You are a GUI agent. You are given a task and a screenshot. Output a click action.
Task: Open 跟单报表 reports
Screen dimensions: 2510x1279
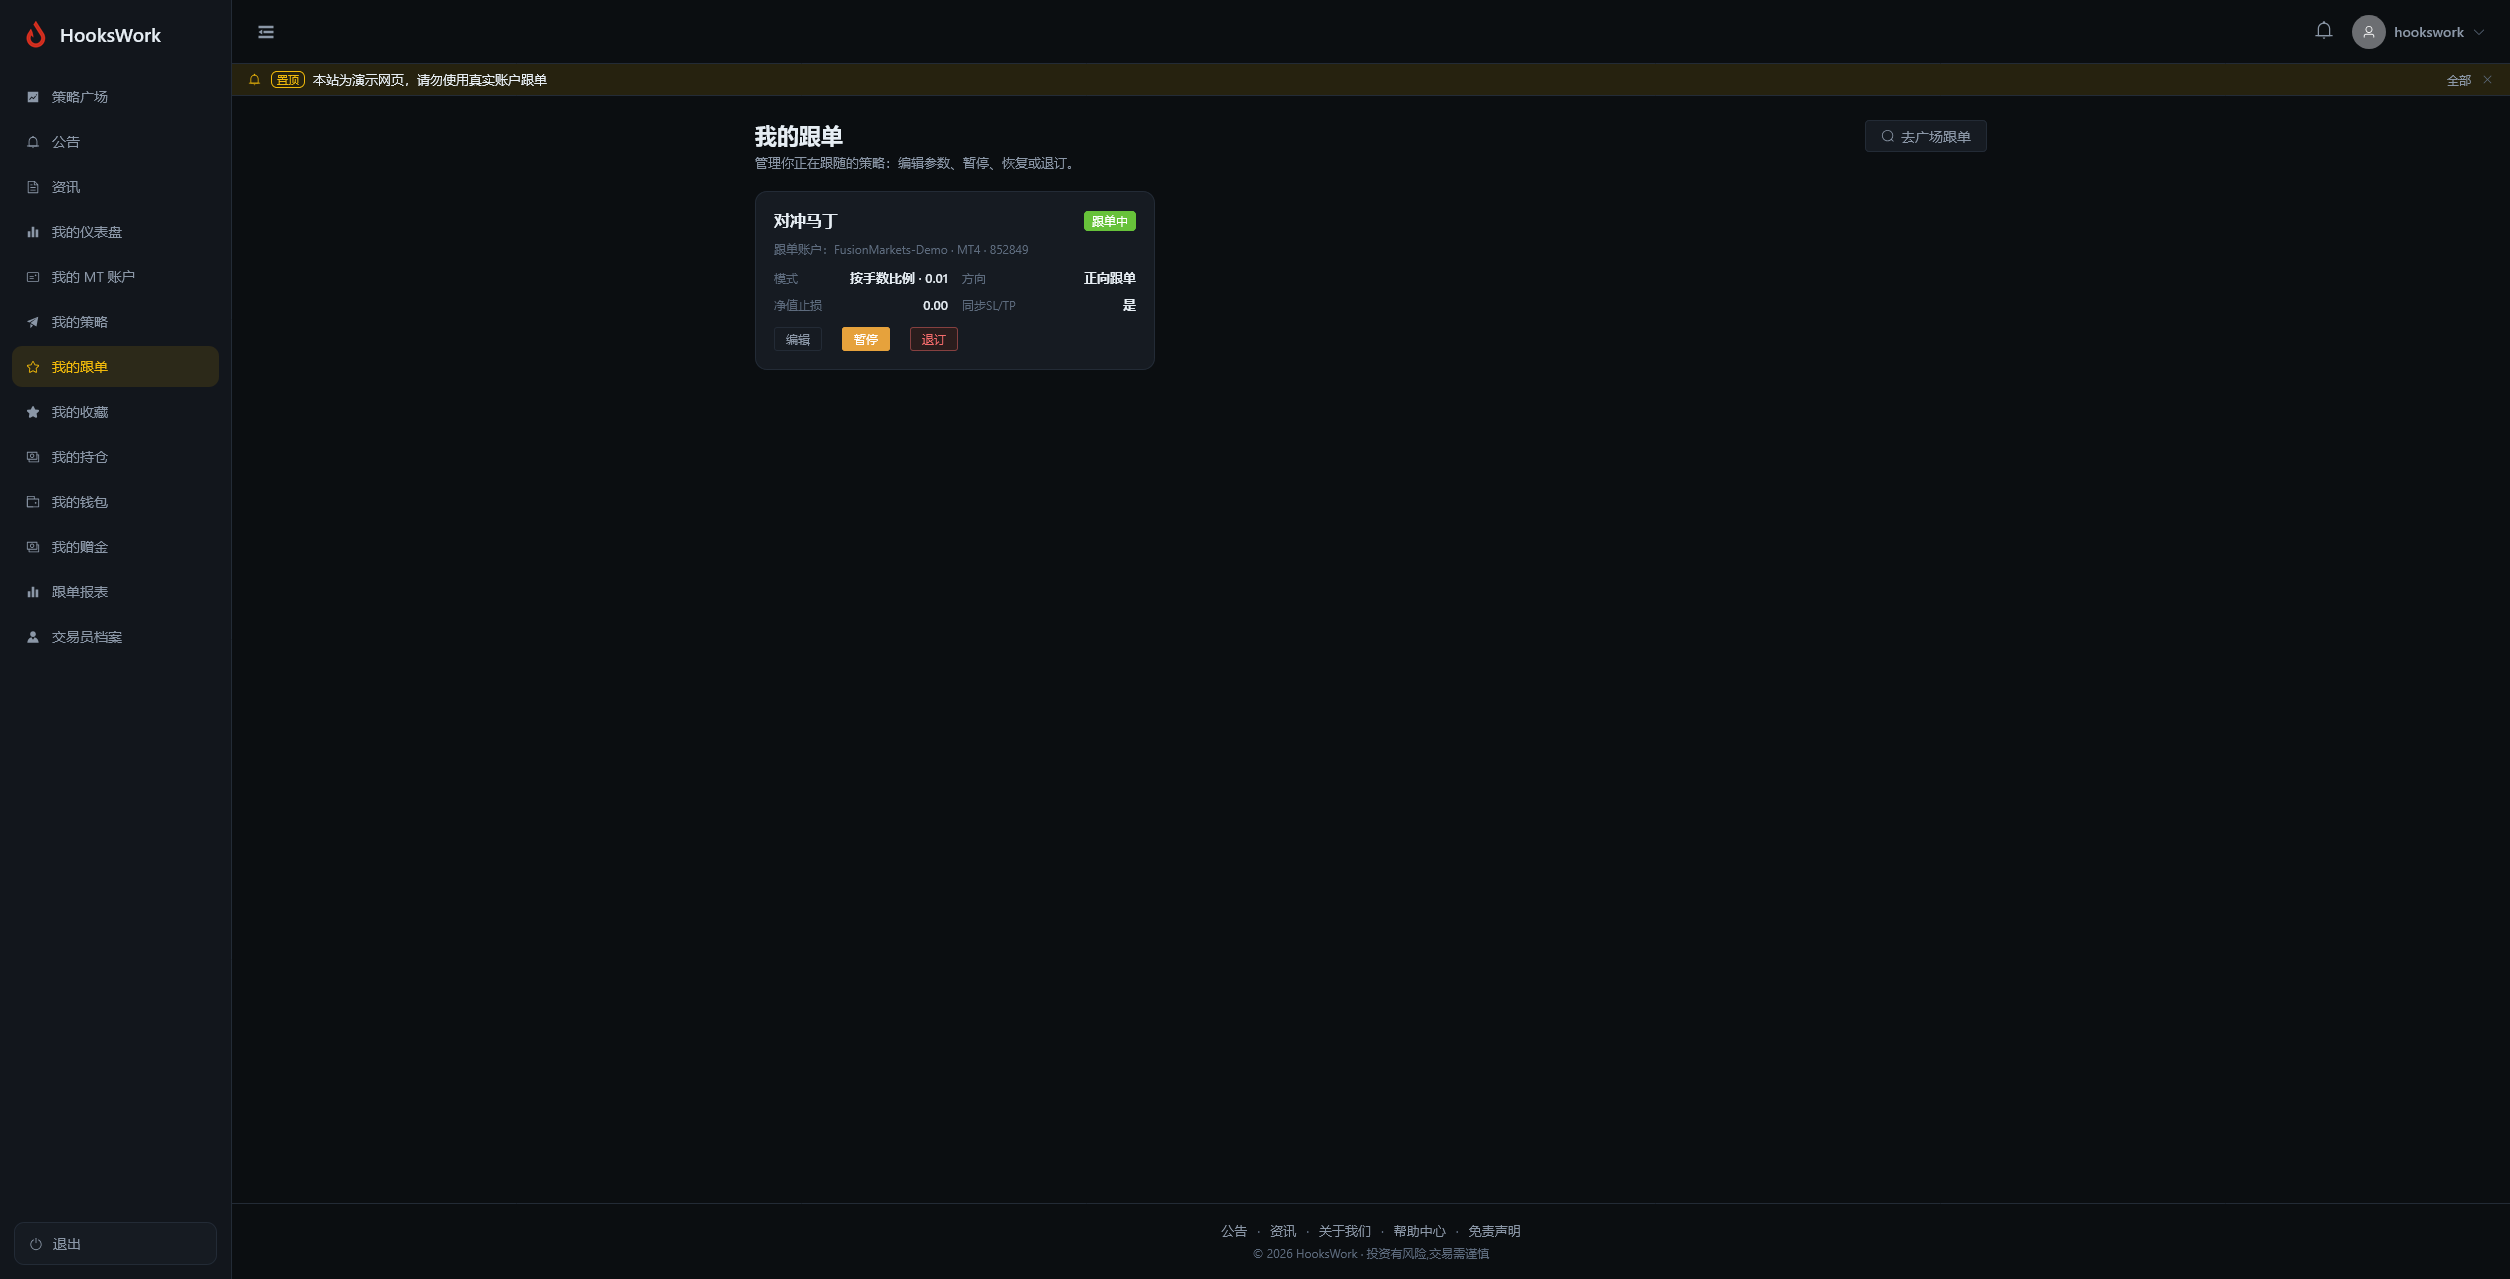115,592
